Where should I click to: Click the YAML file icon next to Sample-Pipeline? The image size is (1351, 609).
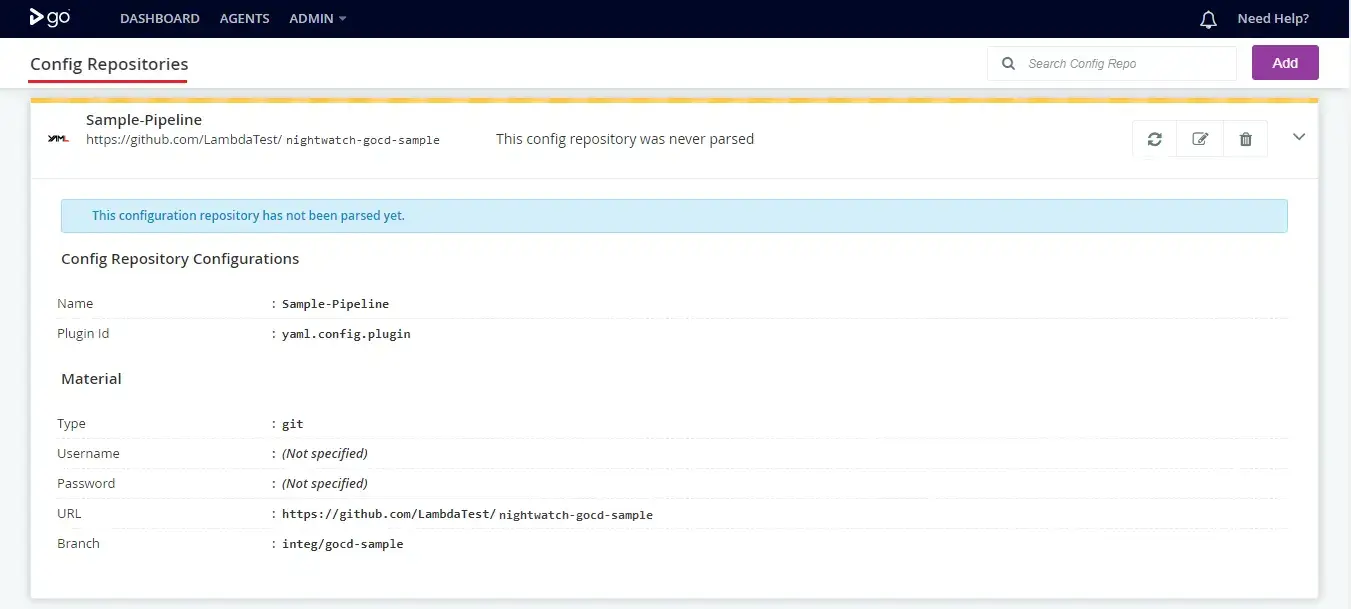point(58,139)
